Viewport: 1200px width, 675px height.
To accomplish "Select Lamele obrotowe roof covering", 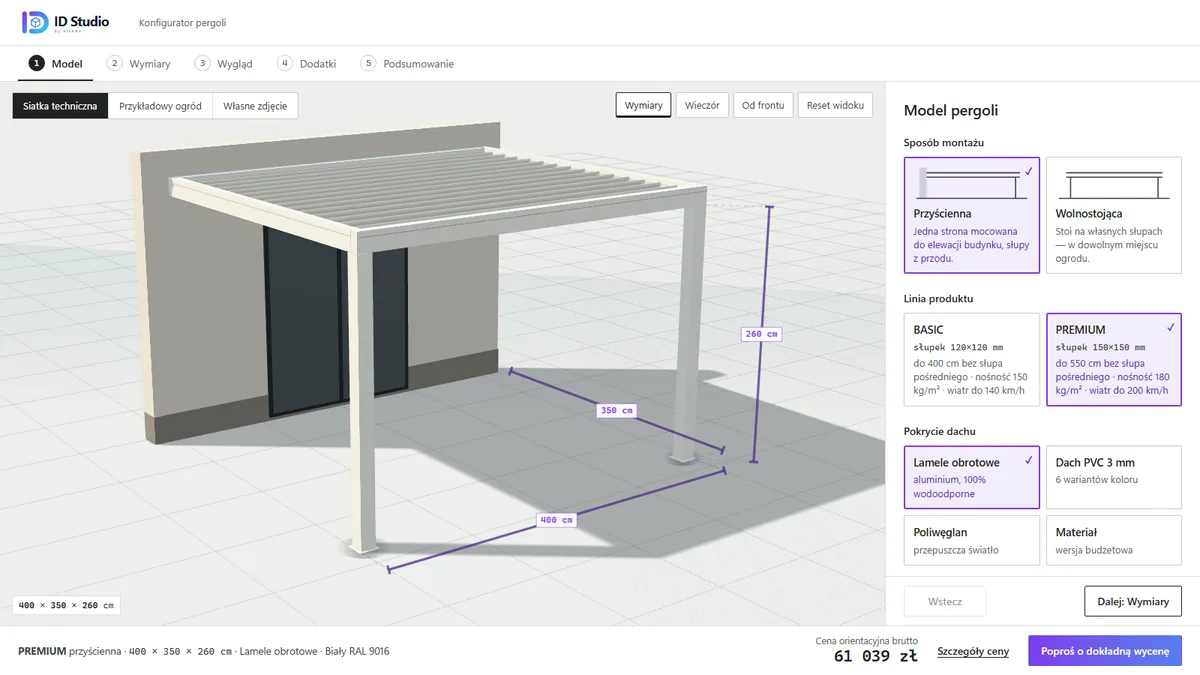I will click(972, 477).
